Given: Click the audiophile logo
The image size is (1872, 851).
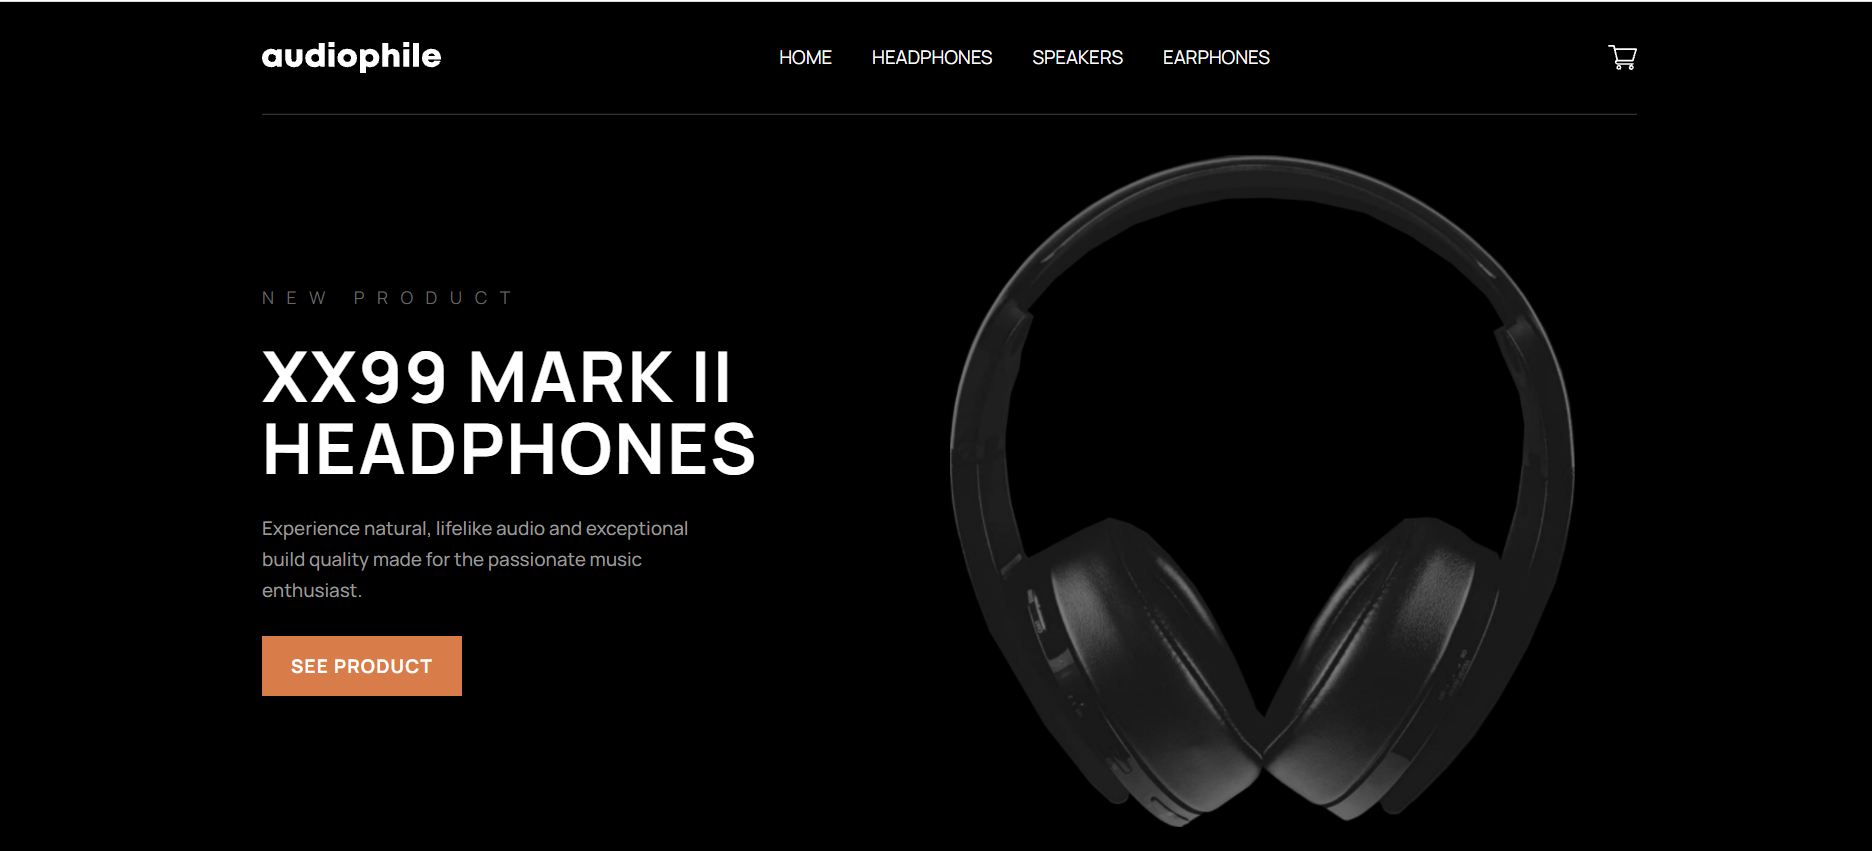Looking at the screenshot, I should coord(351,57).
